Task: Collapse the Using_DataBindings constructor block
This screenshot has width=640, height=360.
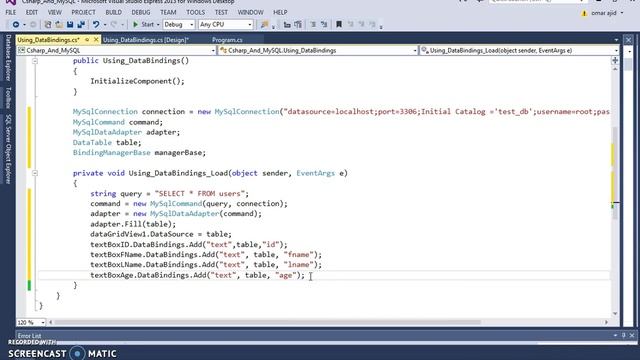Action: coord(35,61)
